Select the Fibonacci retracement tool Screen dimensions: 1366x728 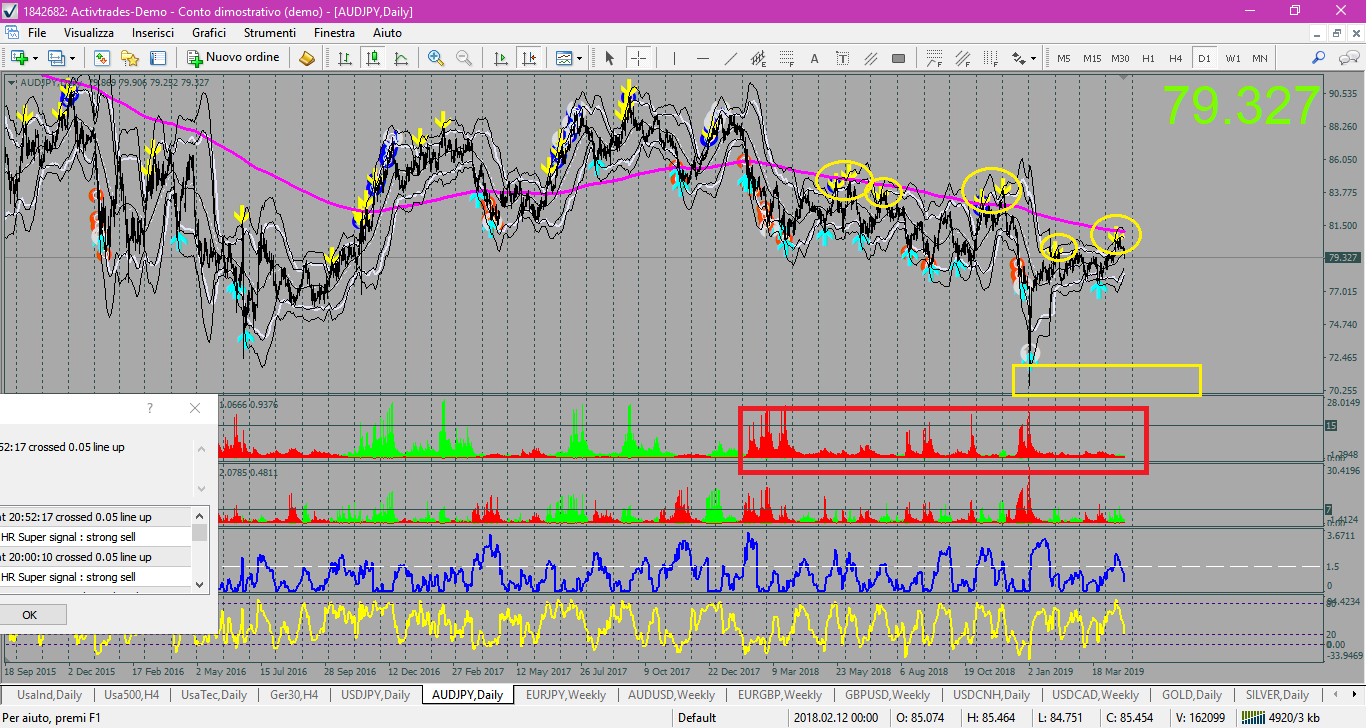[787, 58]
